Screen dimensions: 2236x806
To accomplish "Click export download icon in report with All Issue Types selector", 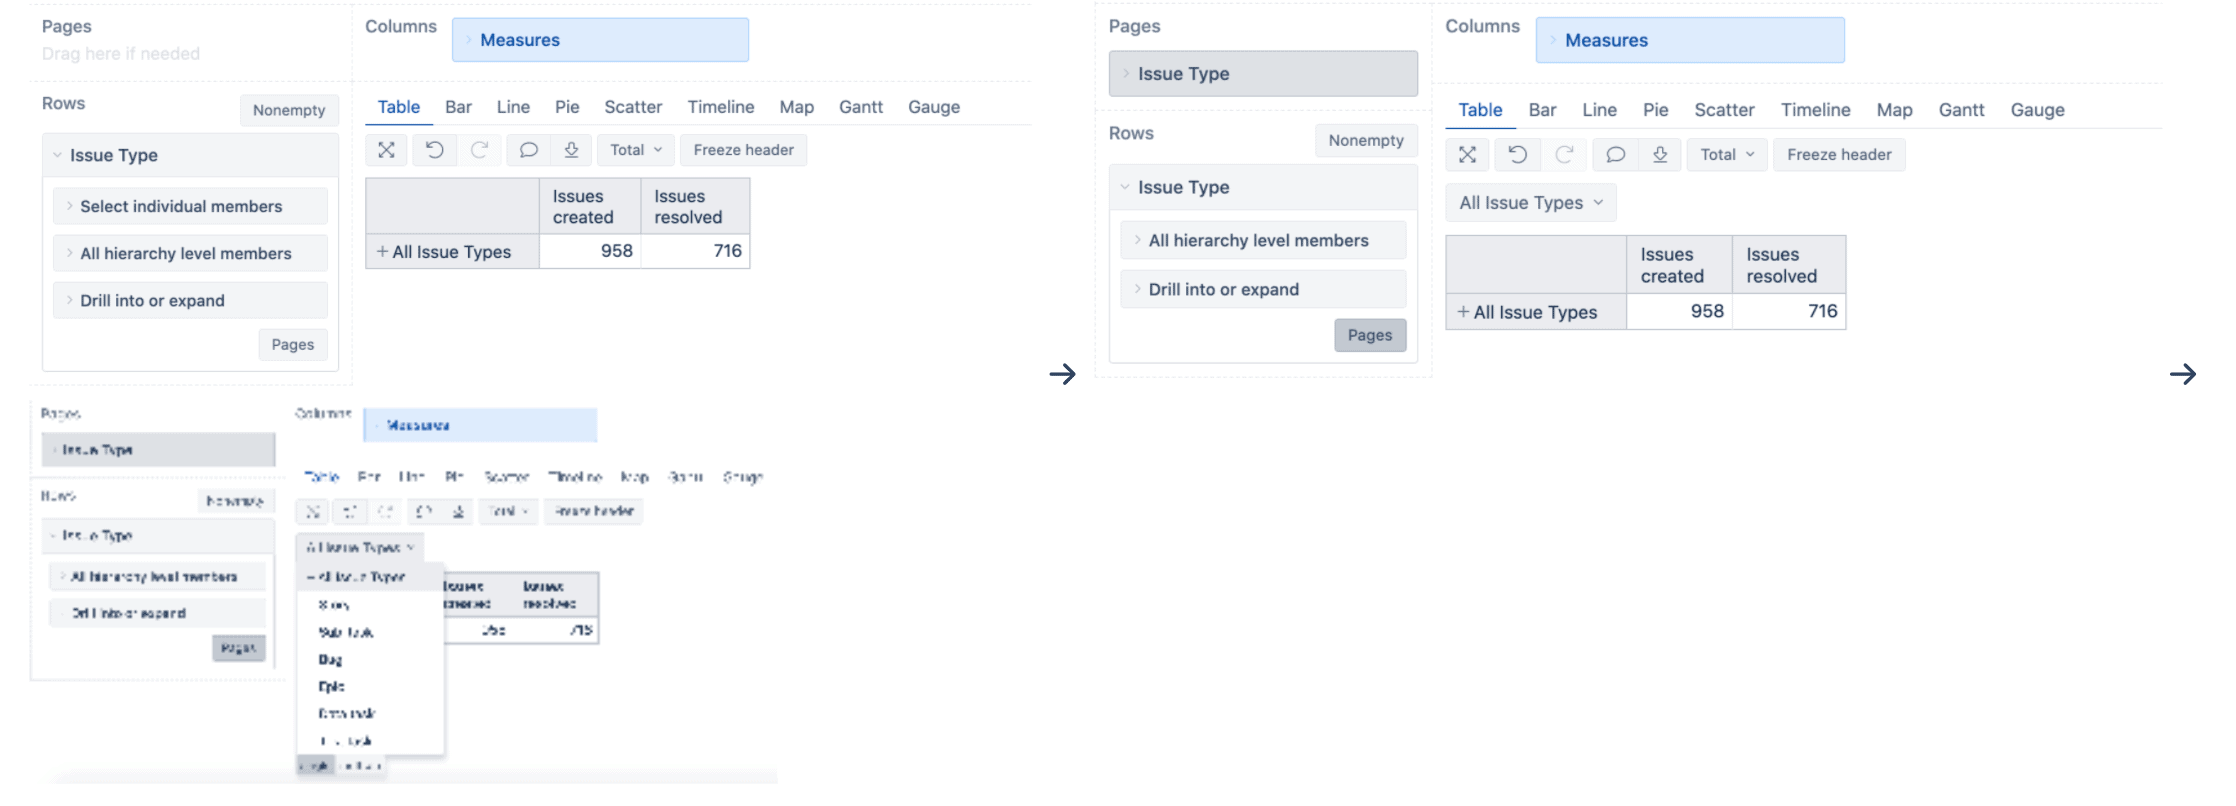I will (1660, 155).
